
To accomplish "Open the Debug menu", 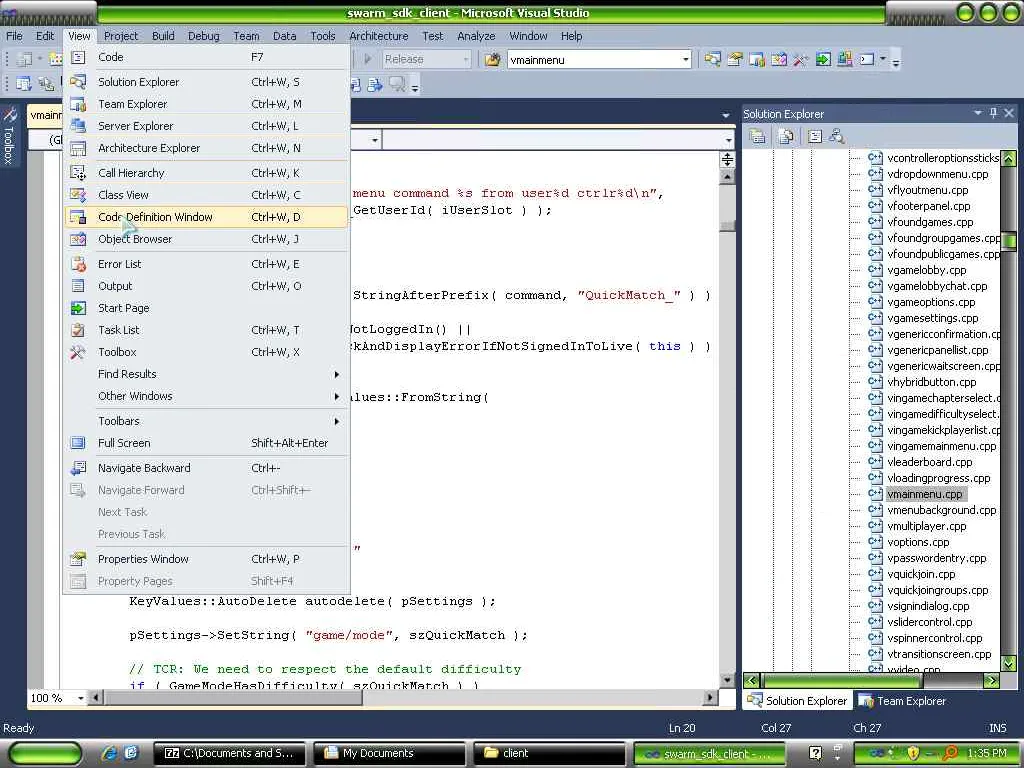I will point(204,36).
